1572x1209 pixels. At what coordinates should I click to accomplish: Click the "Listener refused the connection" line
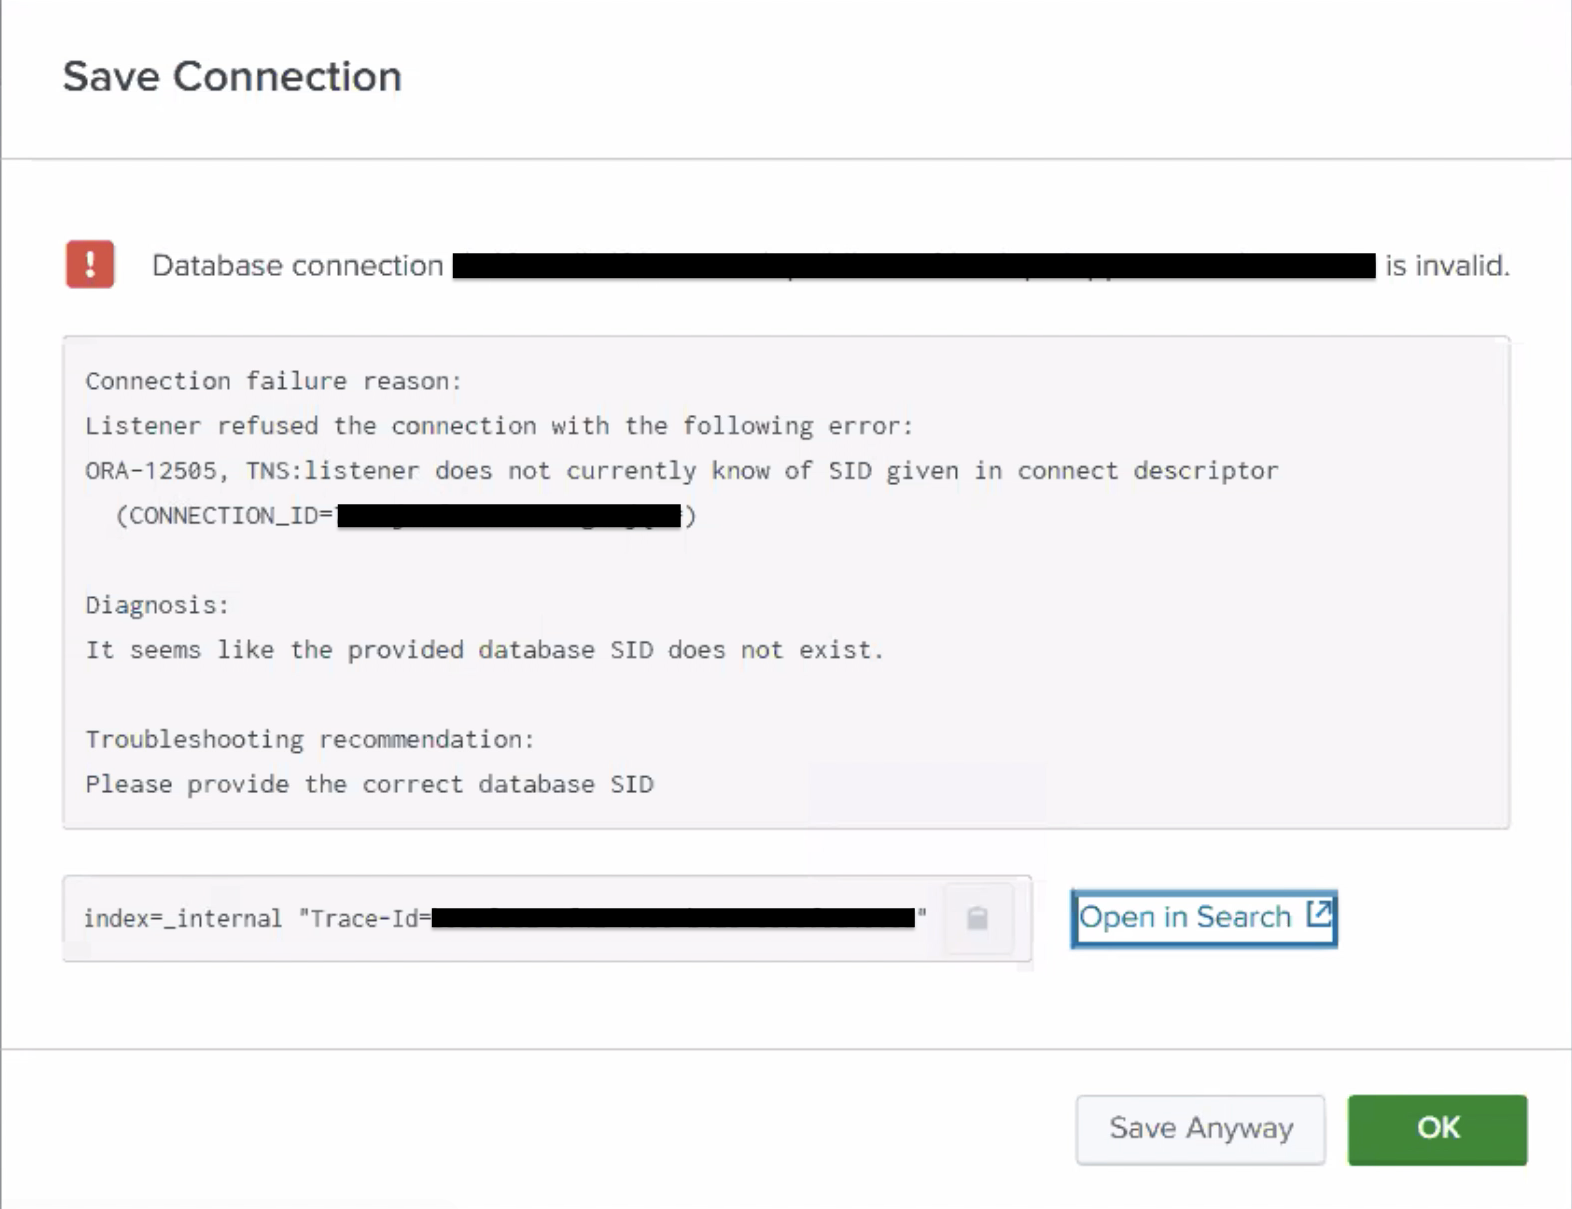coord(498,426)
